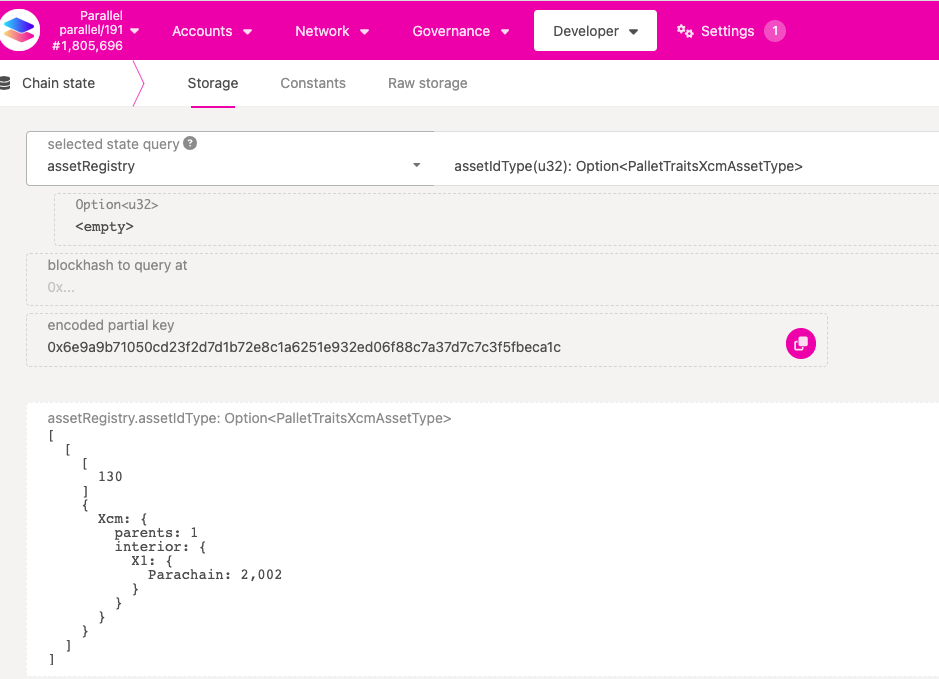Click the encoded partial key hex value
This screenshot has height=679, width=939.
[x=304, y=347]
